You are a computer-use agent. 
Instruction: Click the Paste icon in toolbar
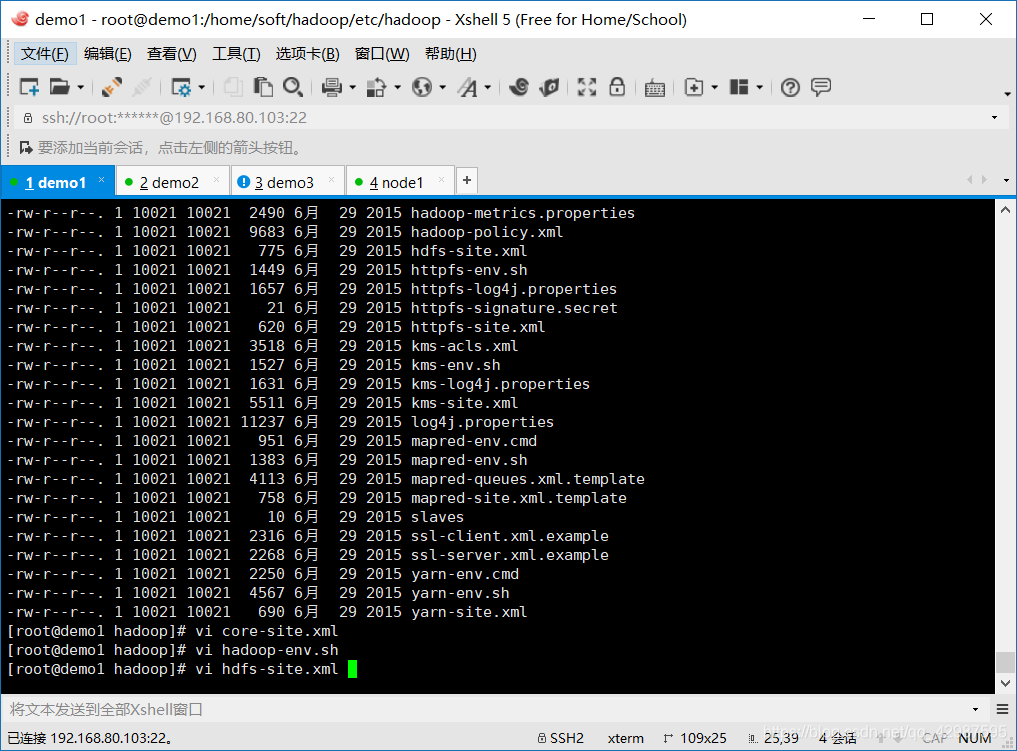coord(263,87)
